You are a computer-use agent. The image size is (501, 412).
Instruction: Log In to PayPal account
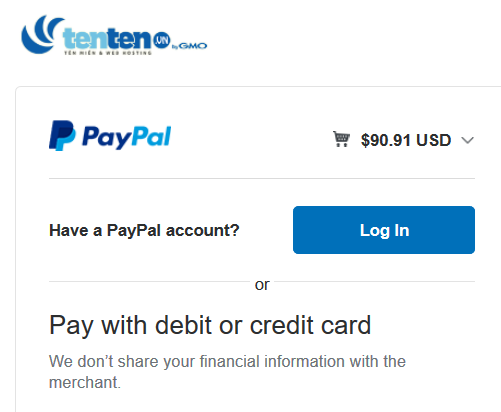click(x=384, y=230)
